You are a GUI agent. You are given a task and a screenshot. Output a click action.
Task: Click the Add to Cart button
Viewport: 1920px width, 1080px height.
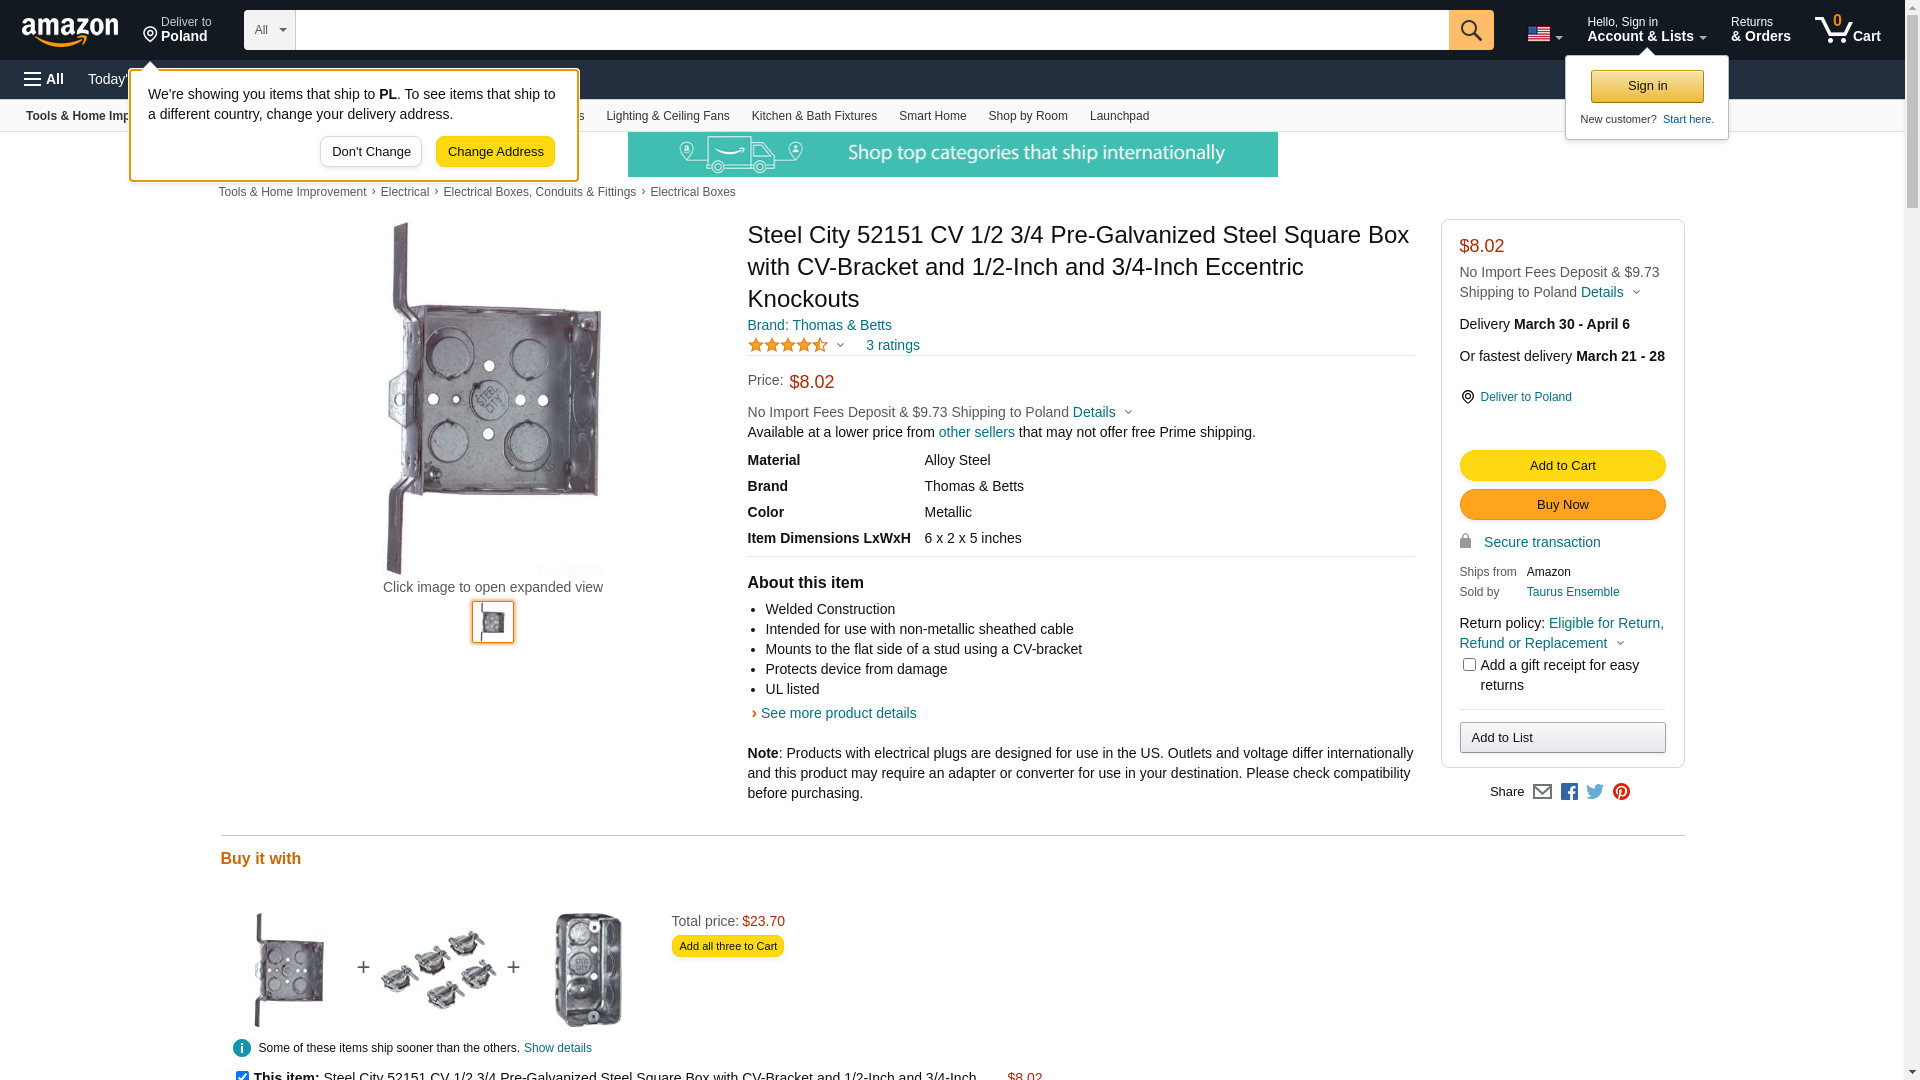(x=1562, y=466)
